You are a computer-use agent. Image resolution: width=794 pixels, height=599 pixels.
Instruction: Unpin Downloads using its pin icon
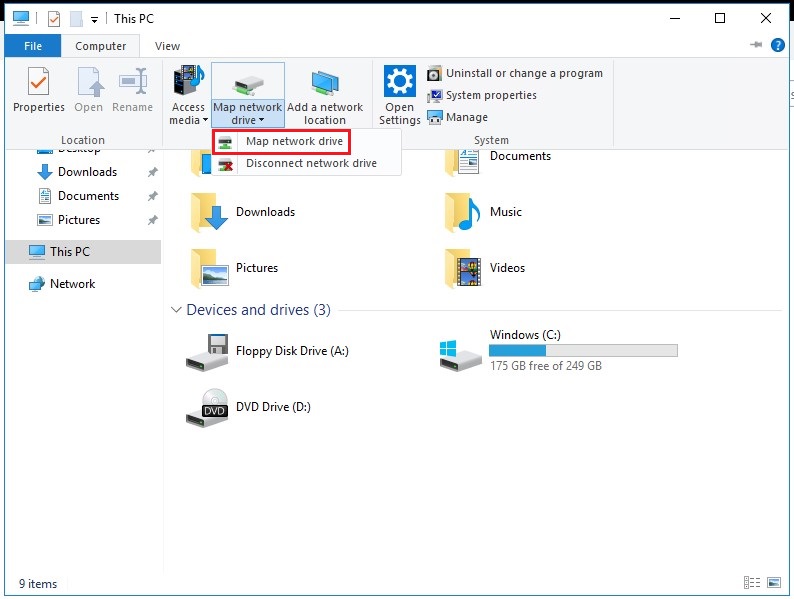pos(152,172)
